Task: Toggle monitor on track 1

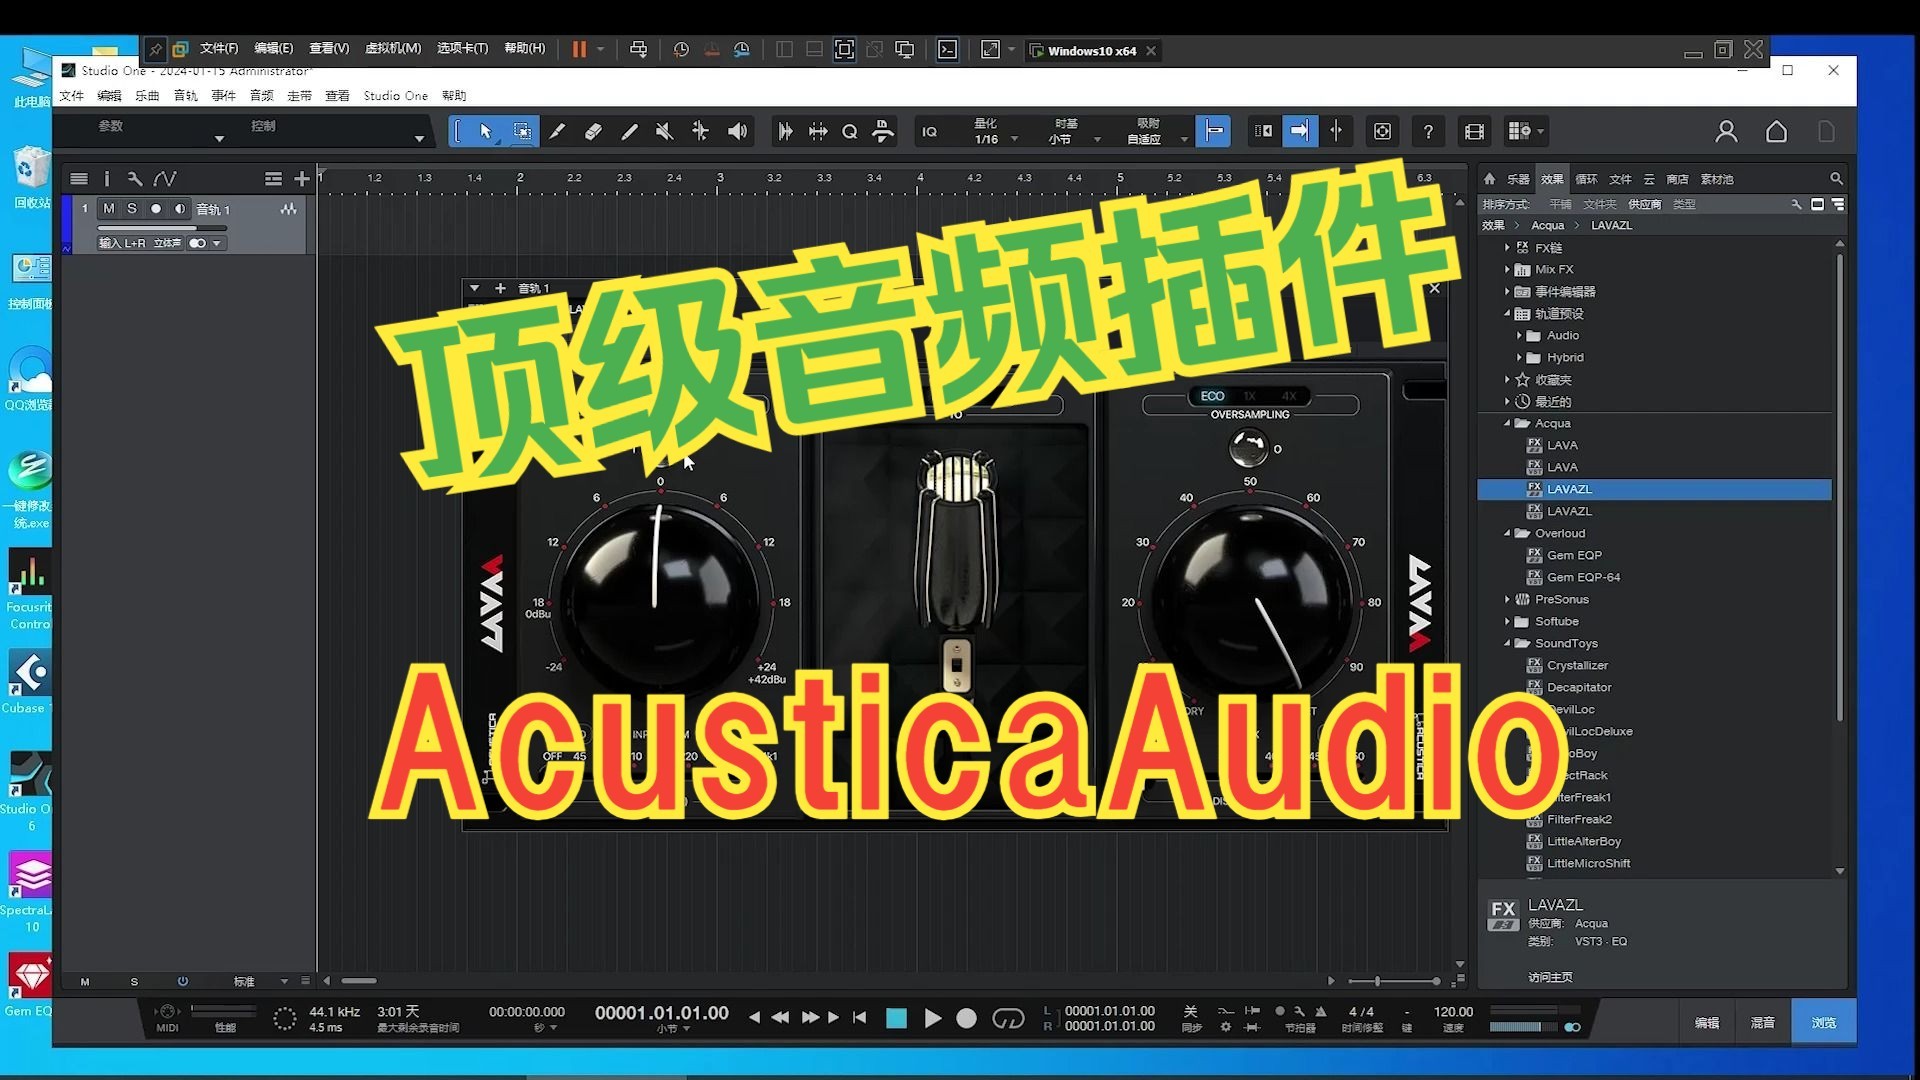Action: point(179,209)
